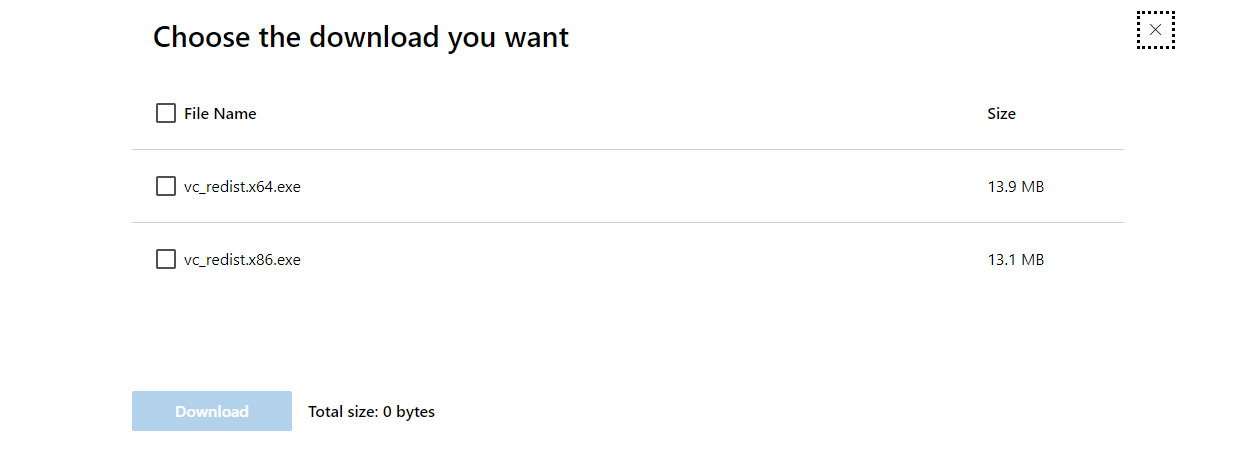Click the 13.1 MB size value
The image size is (1260, 449).
point(1015,260)
